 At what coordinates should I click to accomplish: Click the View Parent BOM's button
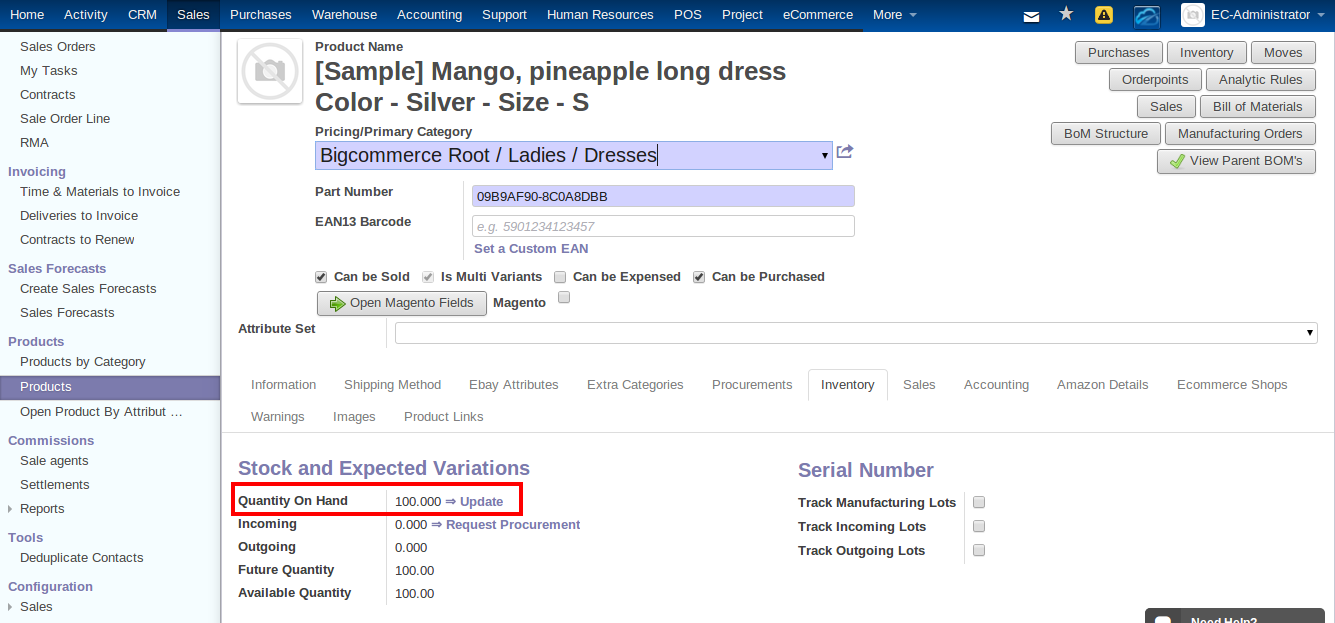(x=1236, y=160)
